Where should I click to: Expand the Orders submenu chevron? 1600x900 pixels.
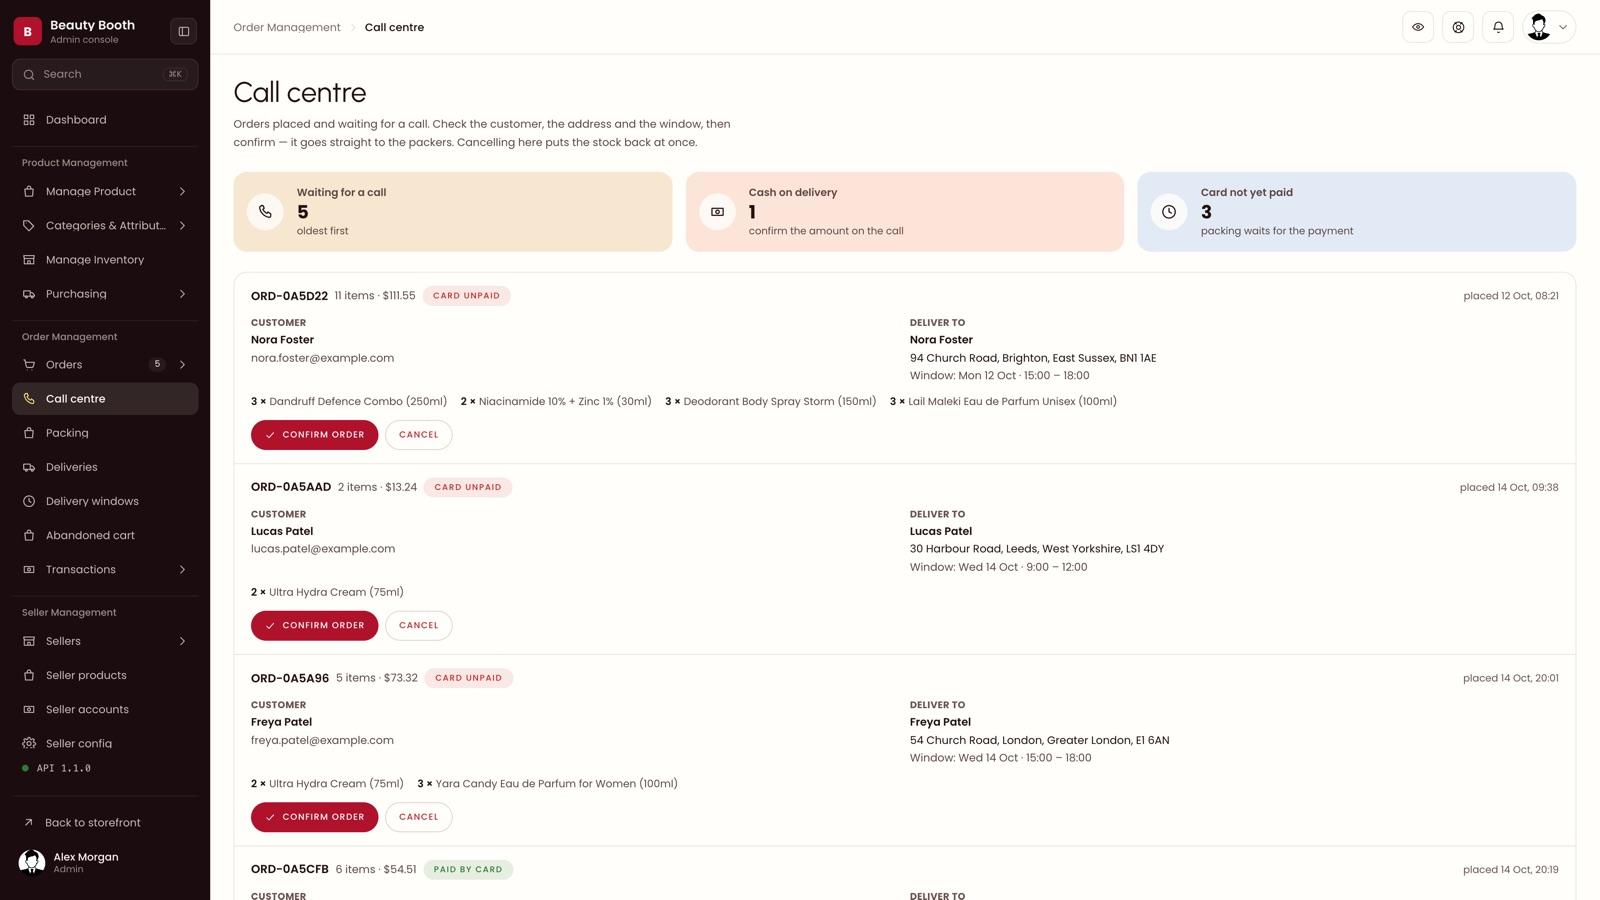click(182, 365)
